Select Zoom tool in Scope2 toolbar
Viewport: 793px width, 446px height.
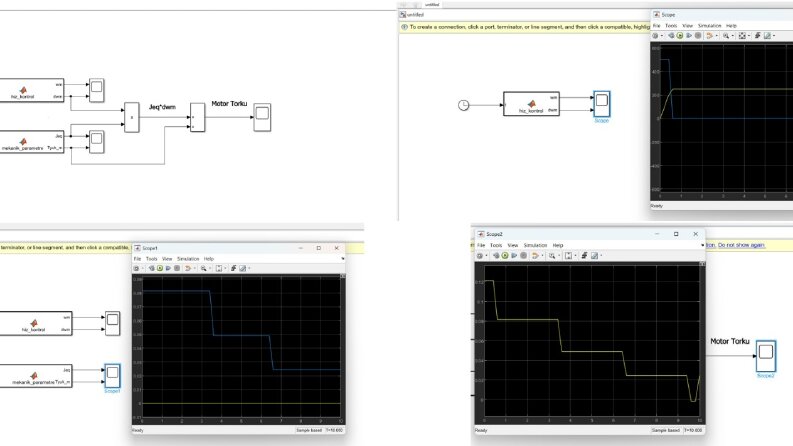[x=552, y=255]
